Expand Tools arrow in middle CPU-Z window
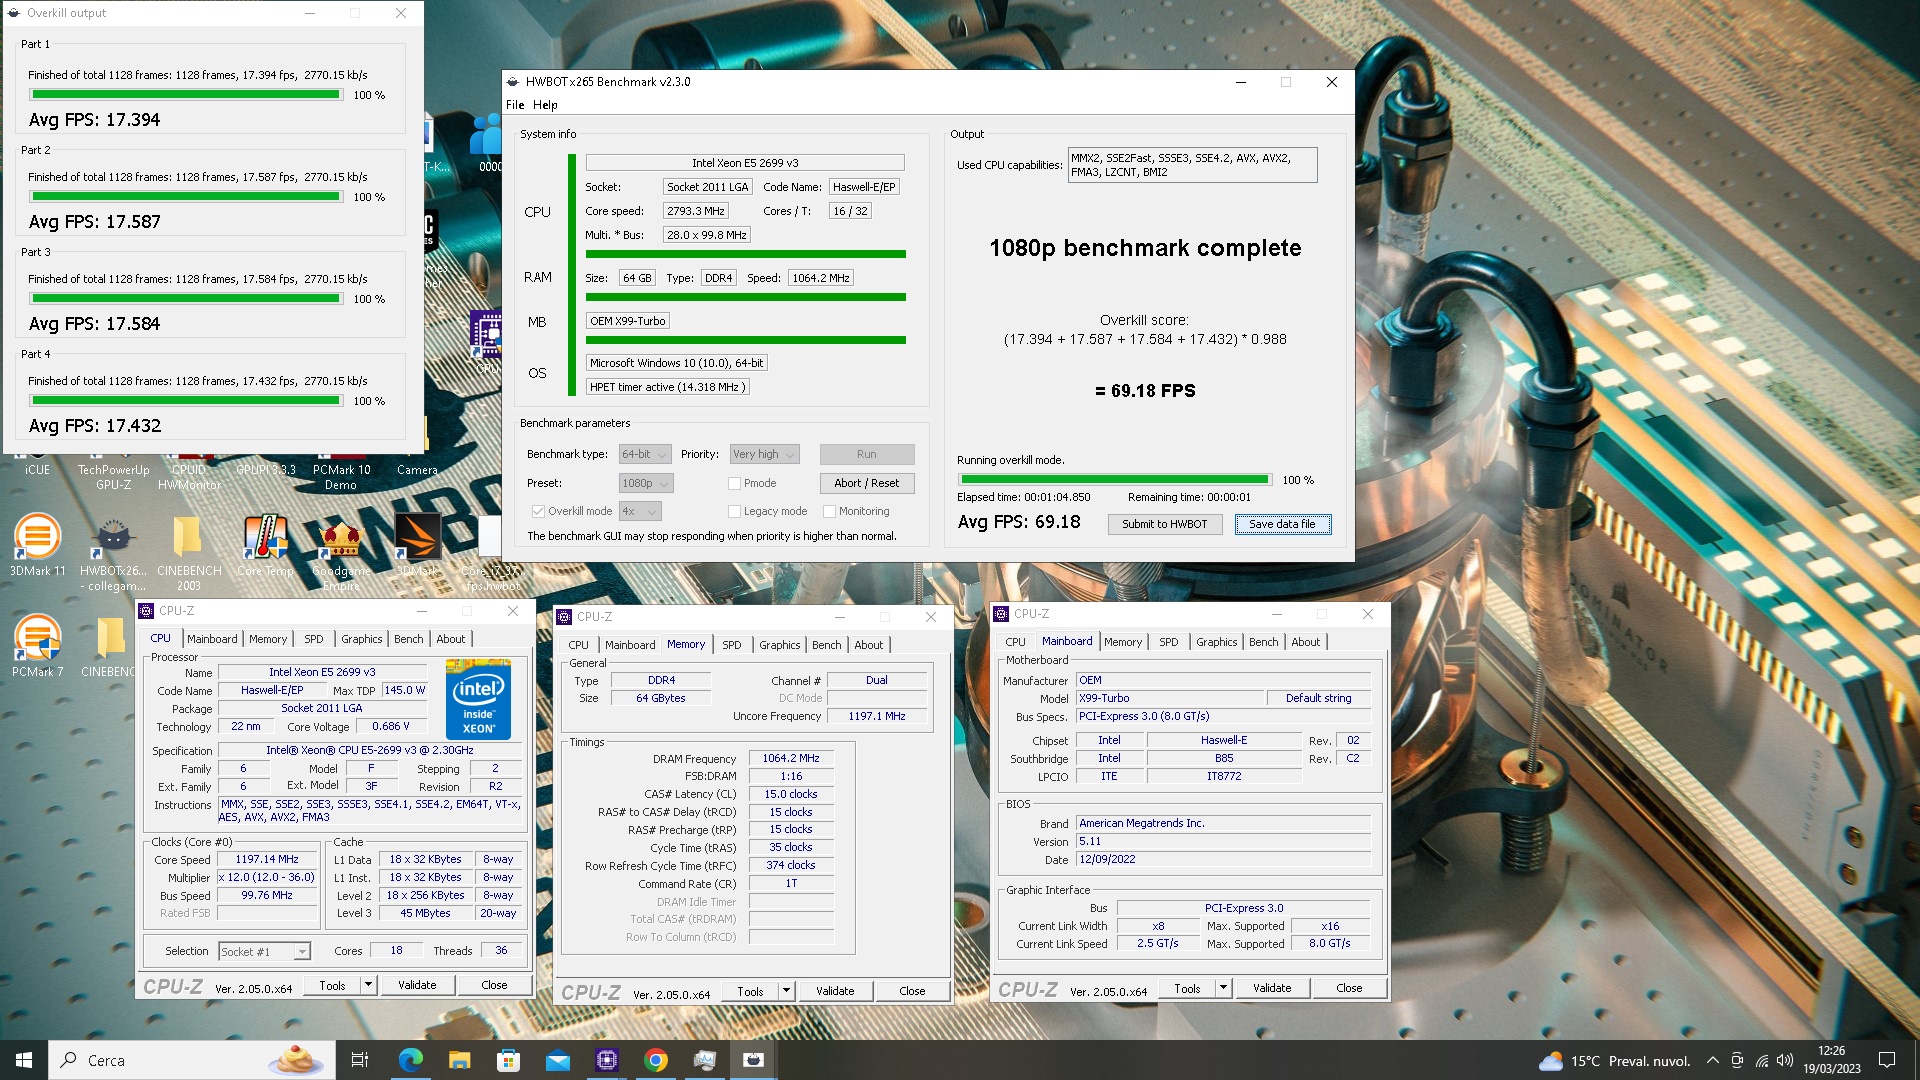 786,991
